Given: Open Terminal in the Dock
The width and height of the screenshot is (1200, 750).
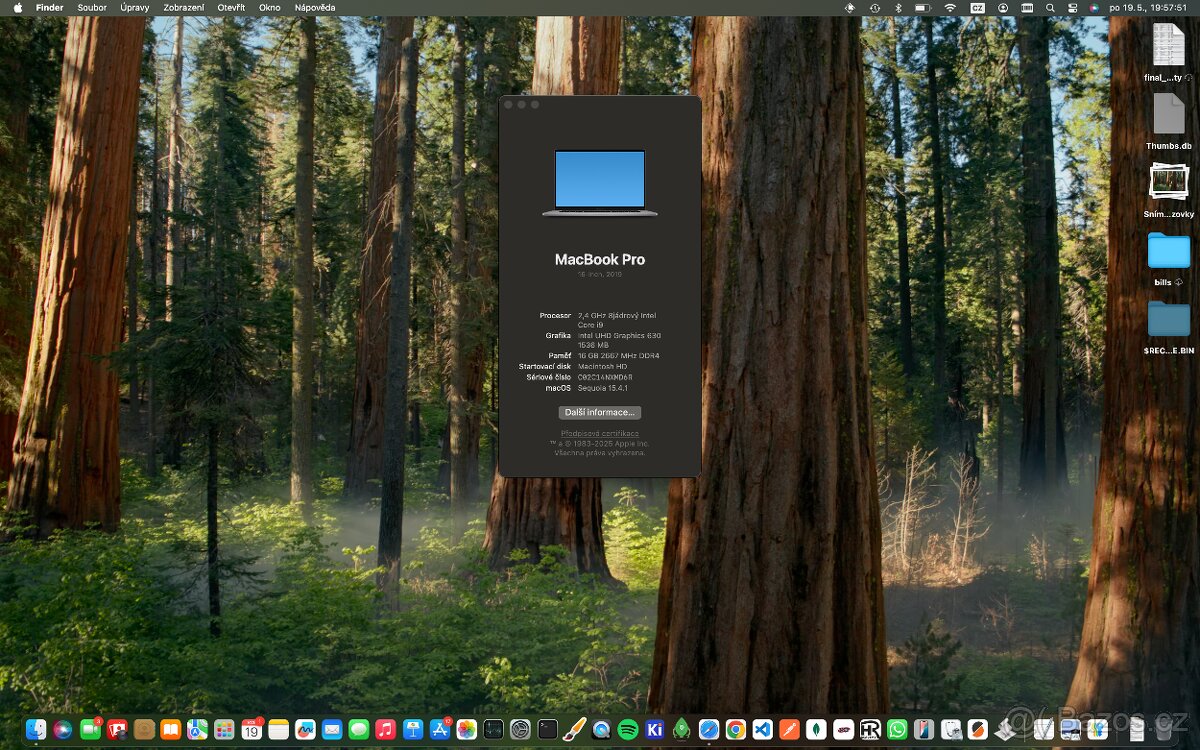Looking at the screenshot, I should tap(547, 730).
